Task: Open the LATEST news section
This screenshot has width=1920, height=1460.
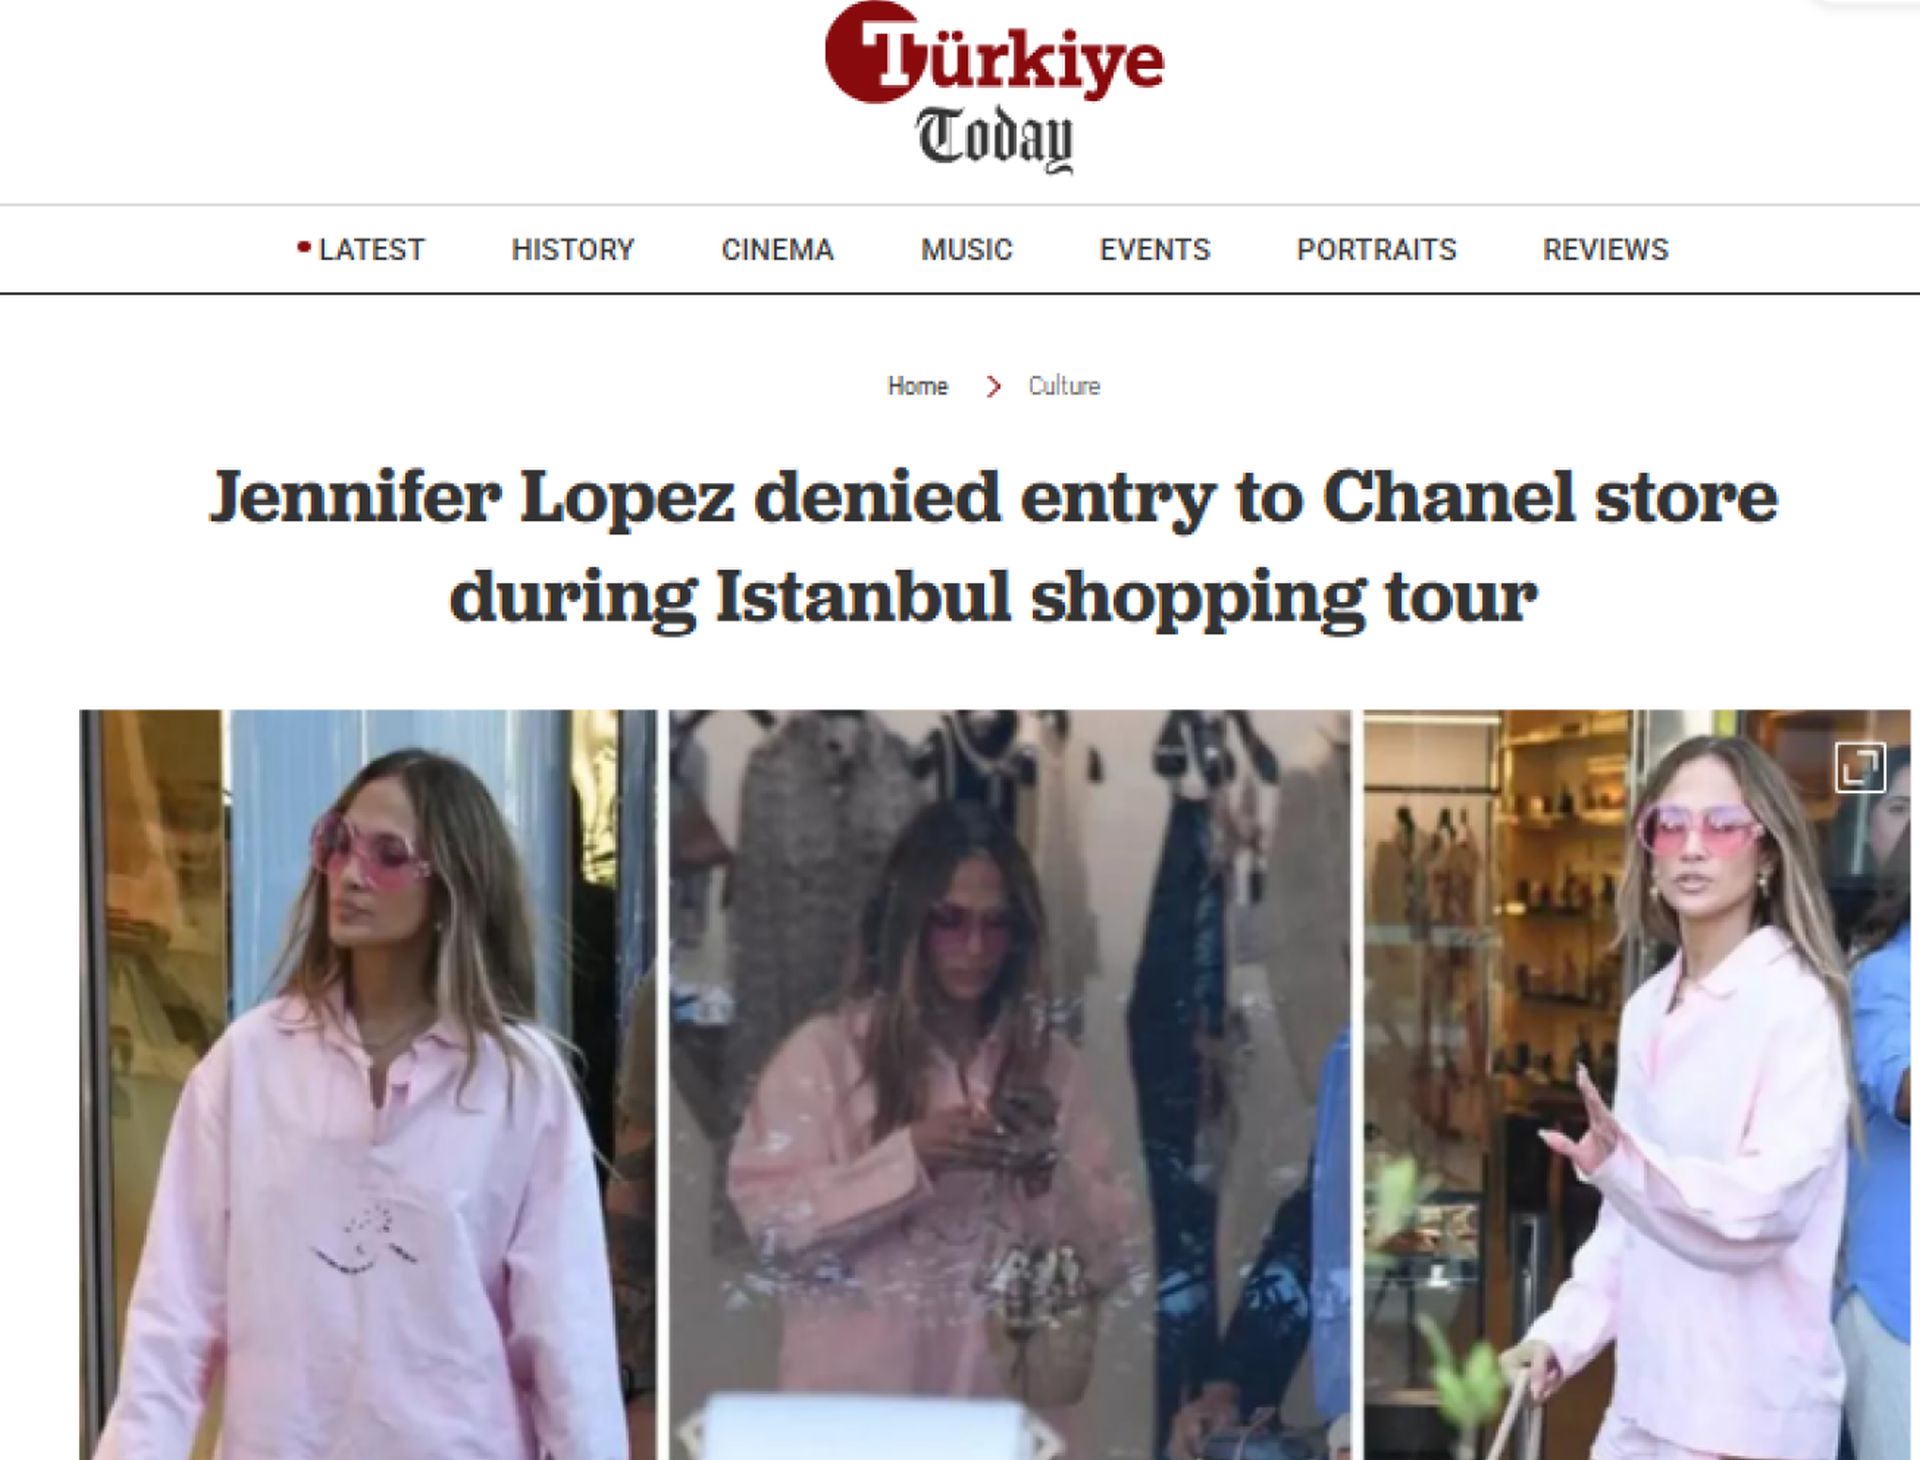Action: click(371, 249)
